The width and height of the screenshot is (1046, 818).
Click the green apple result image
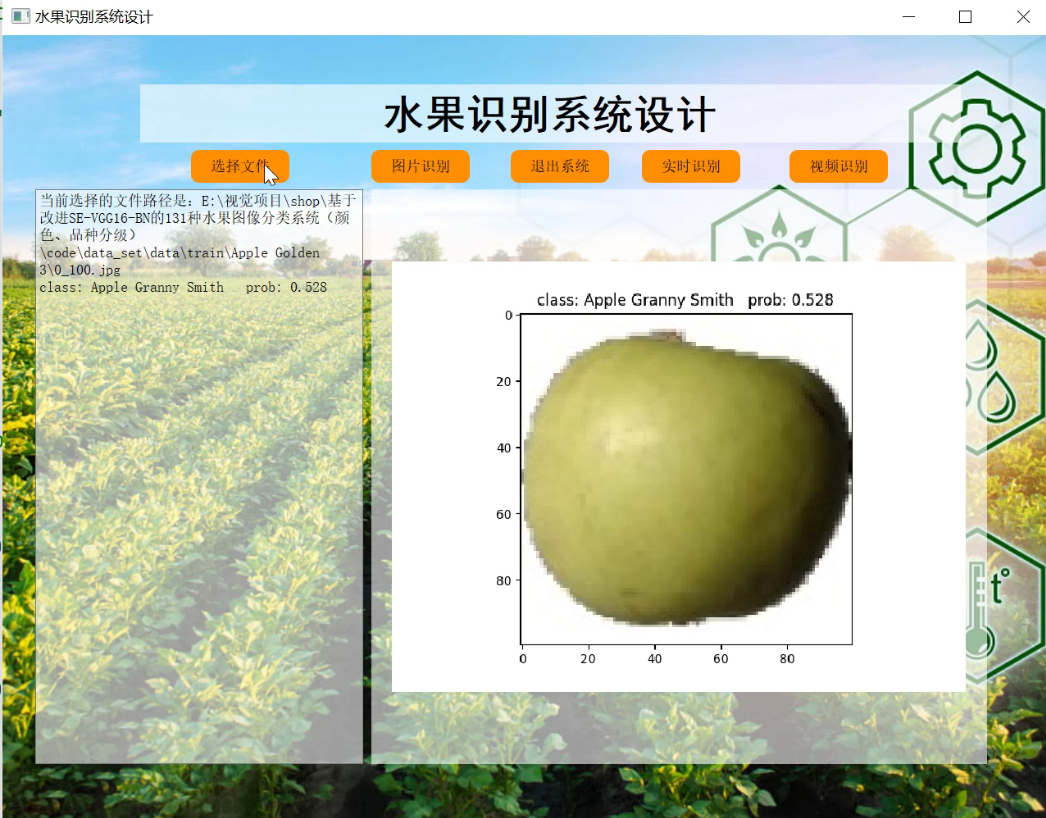click(x=686, y=478)
